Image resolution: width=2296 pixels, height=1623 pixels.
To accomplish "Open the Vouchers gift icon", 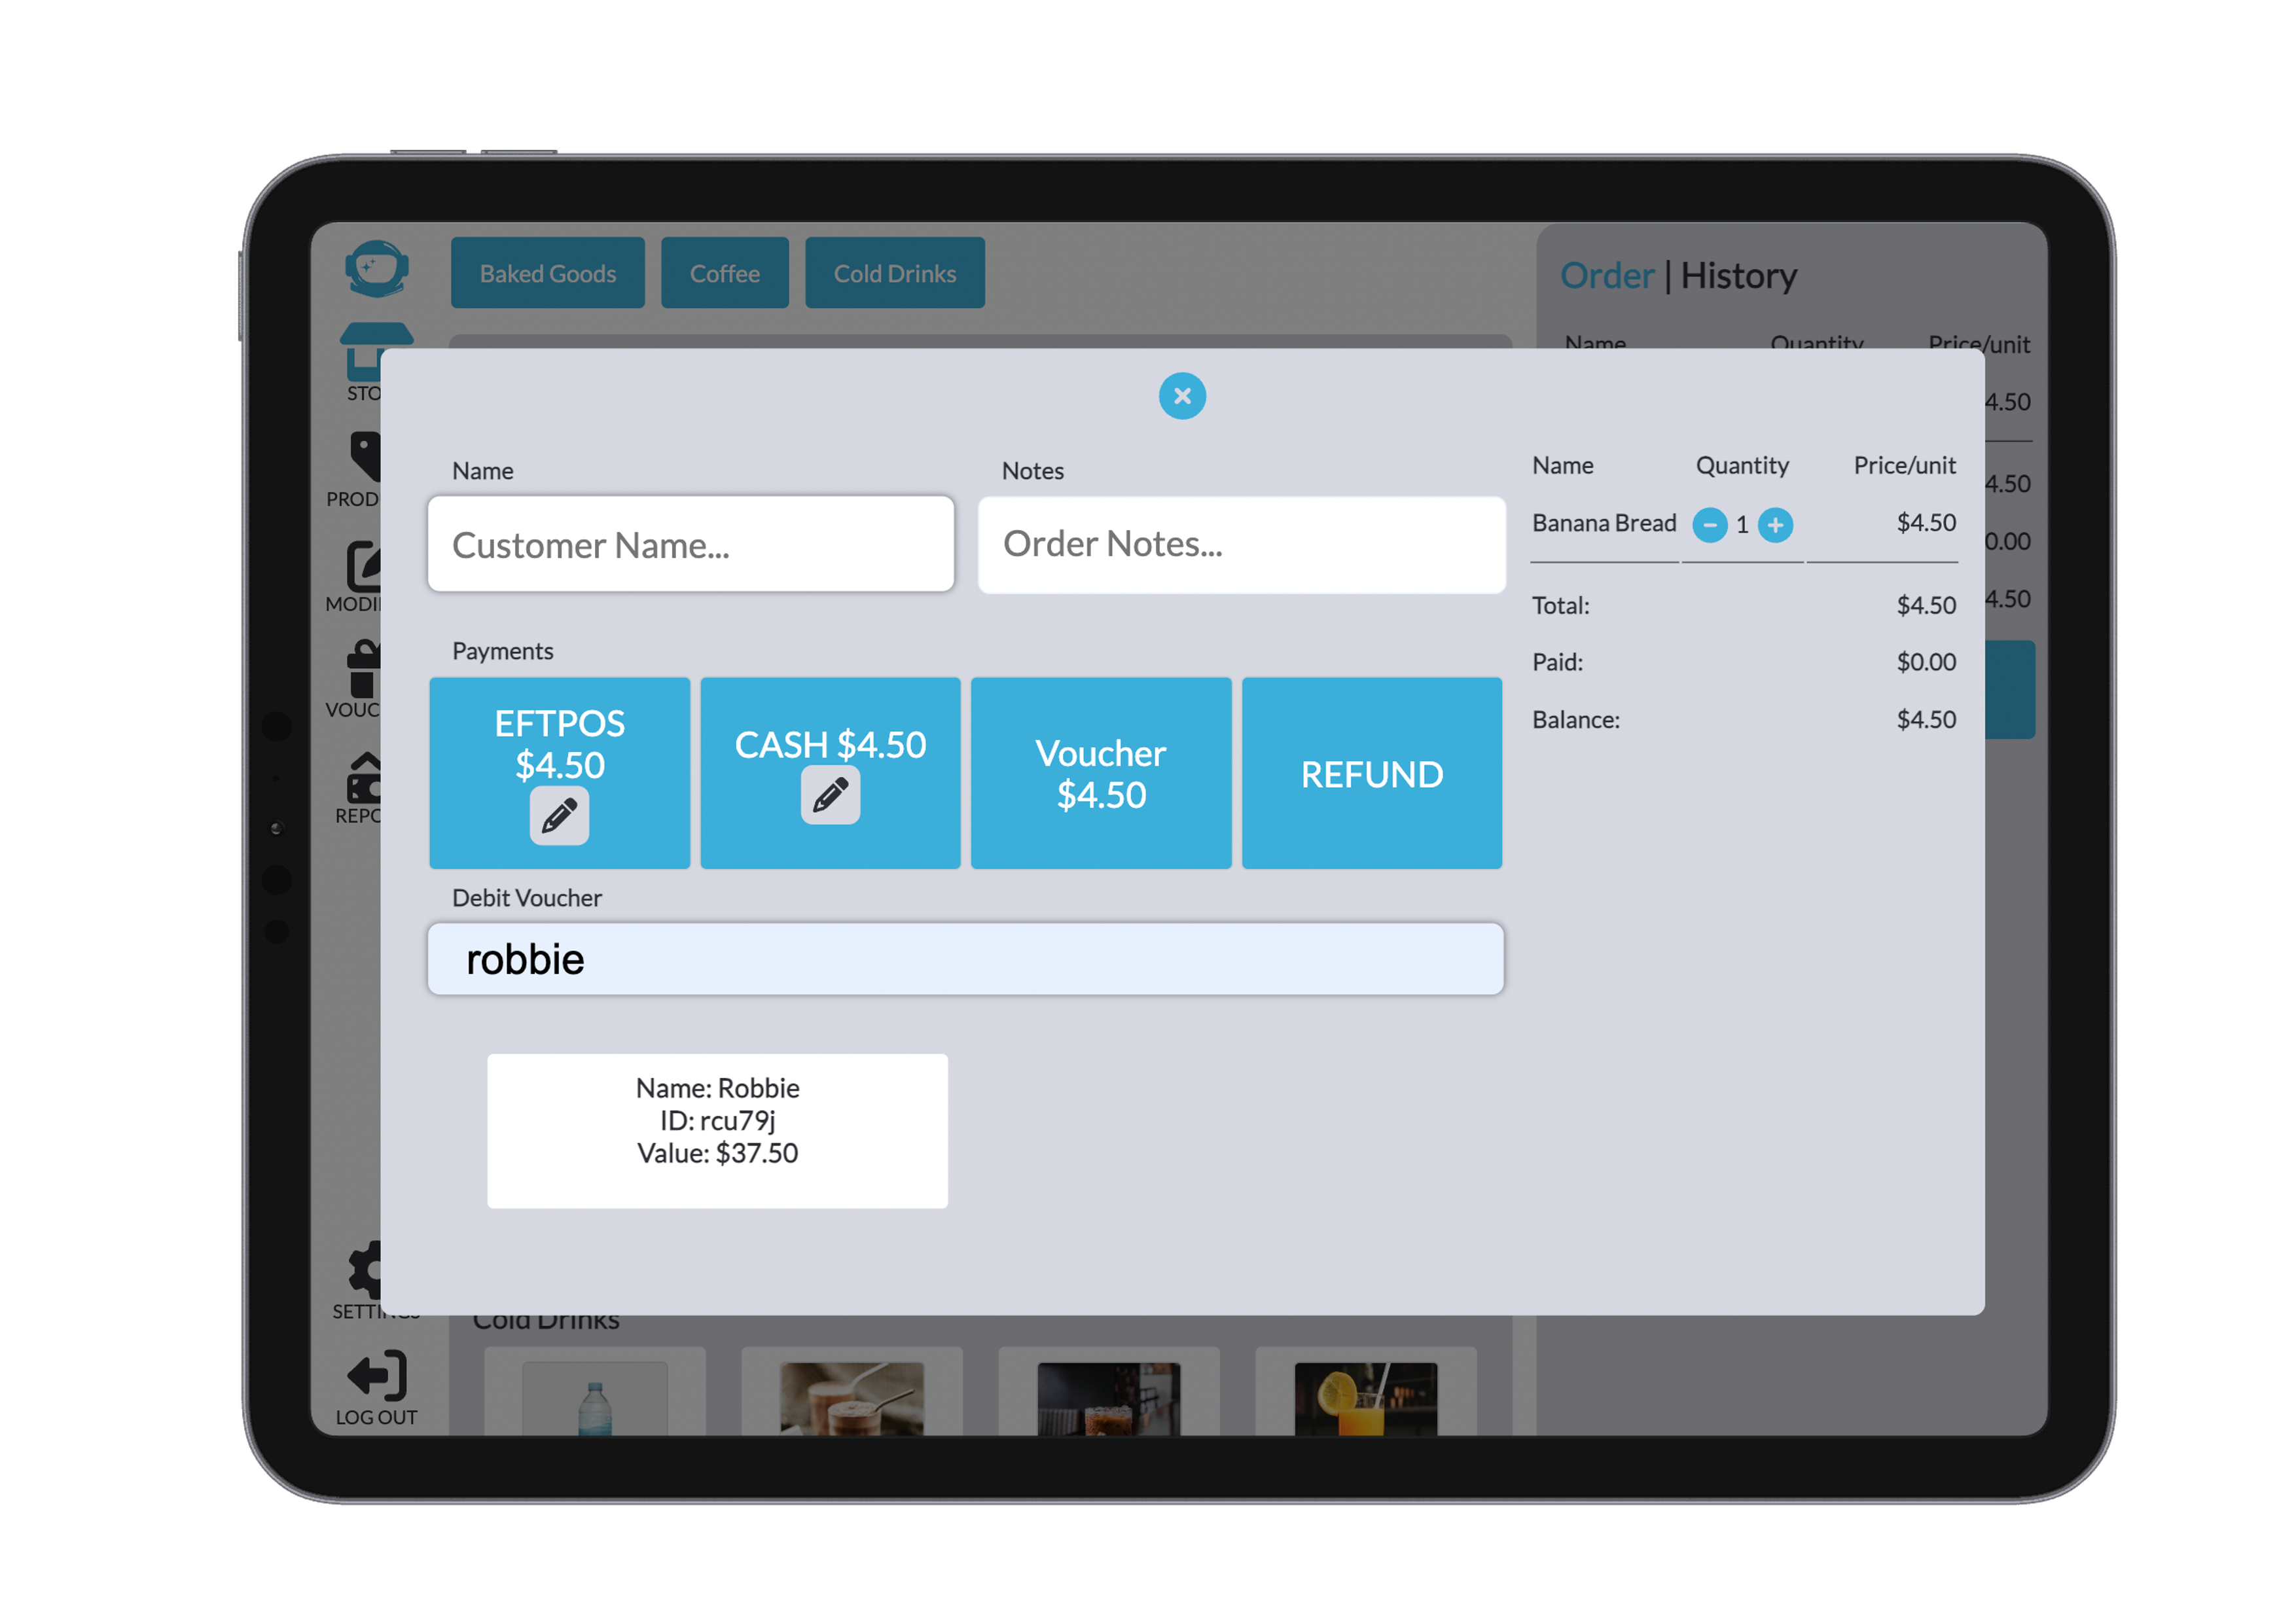I will (x=363, y=670).
